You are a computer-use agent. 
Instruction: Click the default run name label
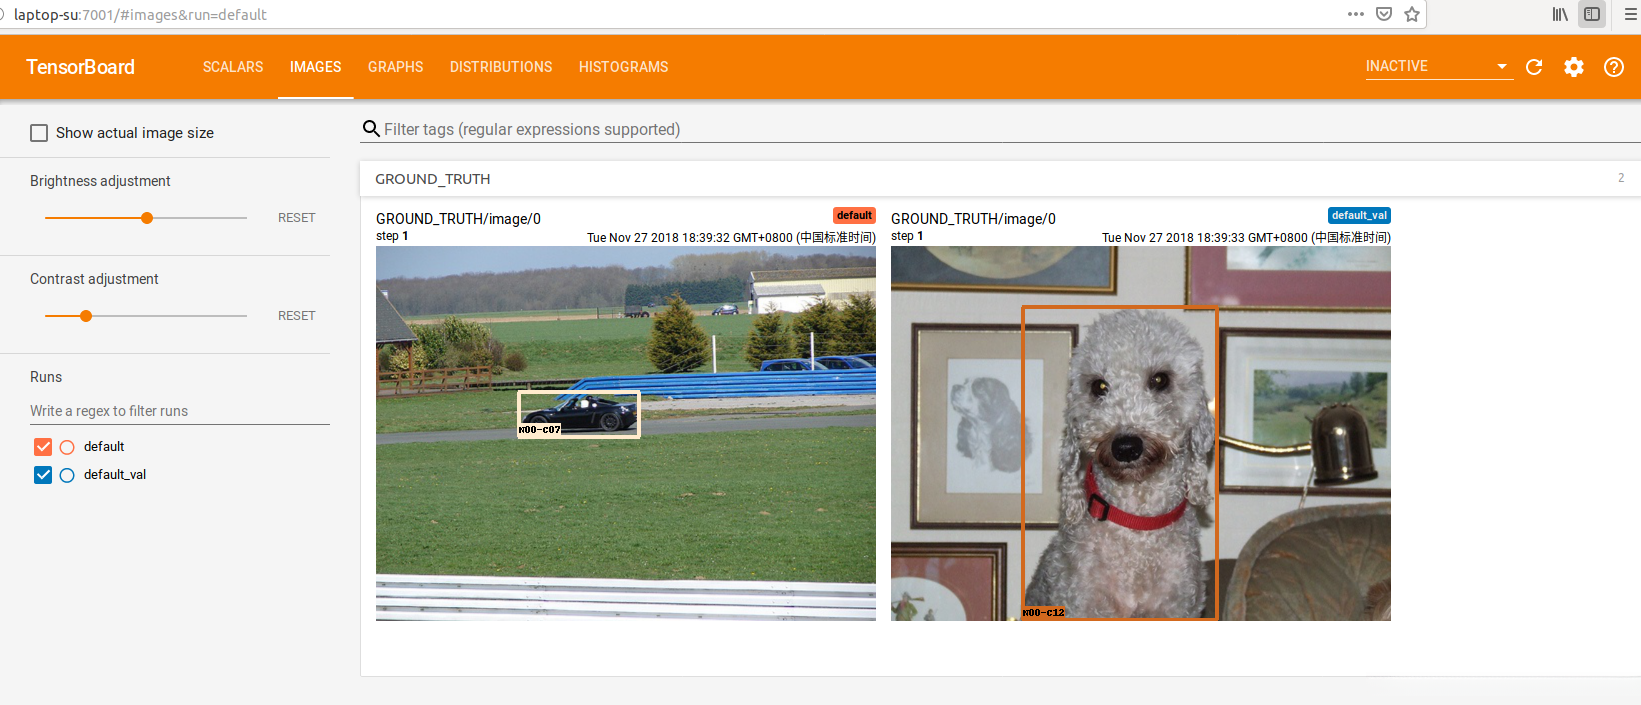tap(104, 447)
